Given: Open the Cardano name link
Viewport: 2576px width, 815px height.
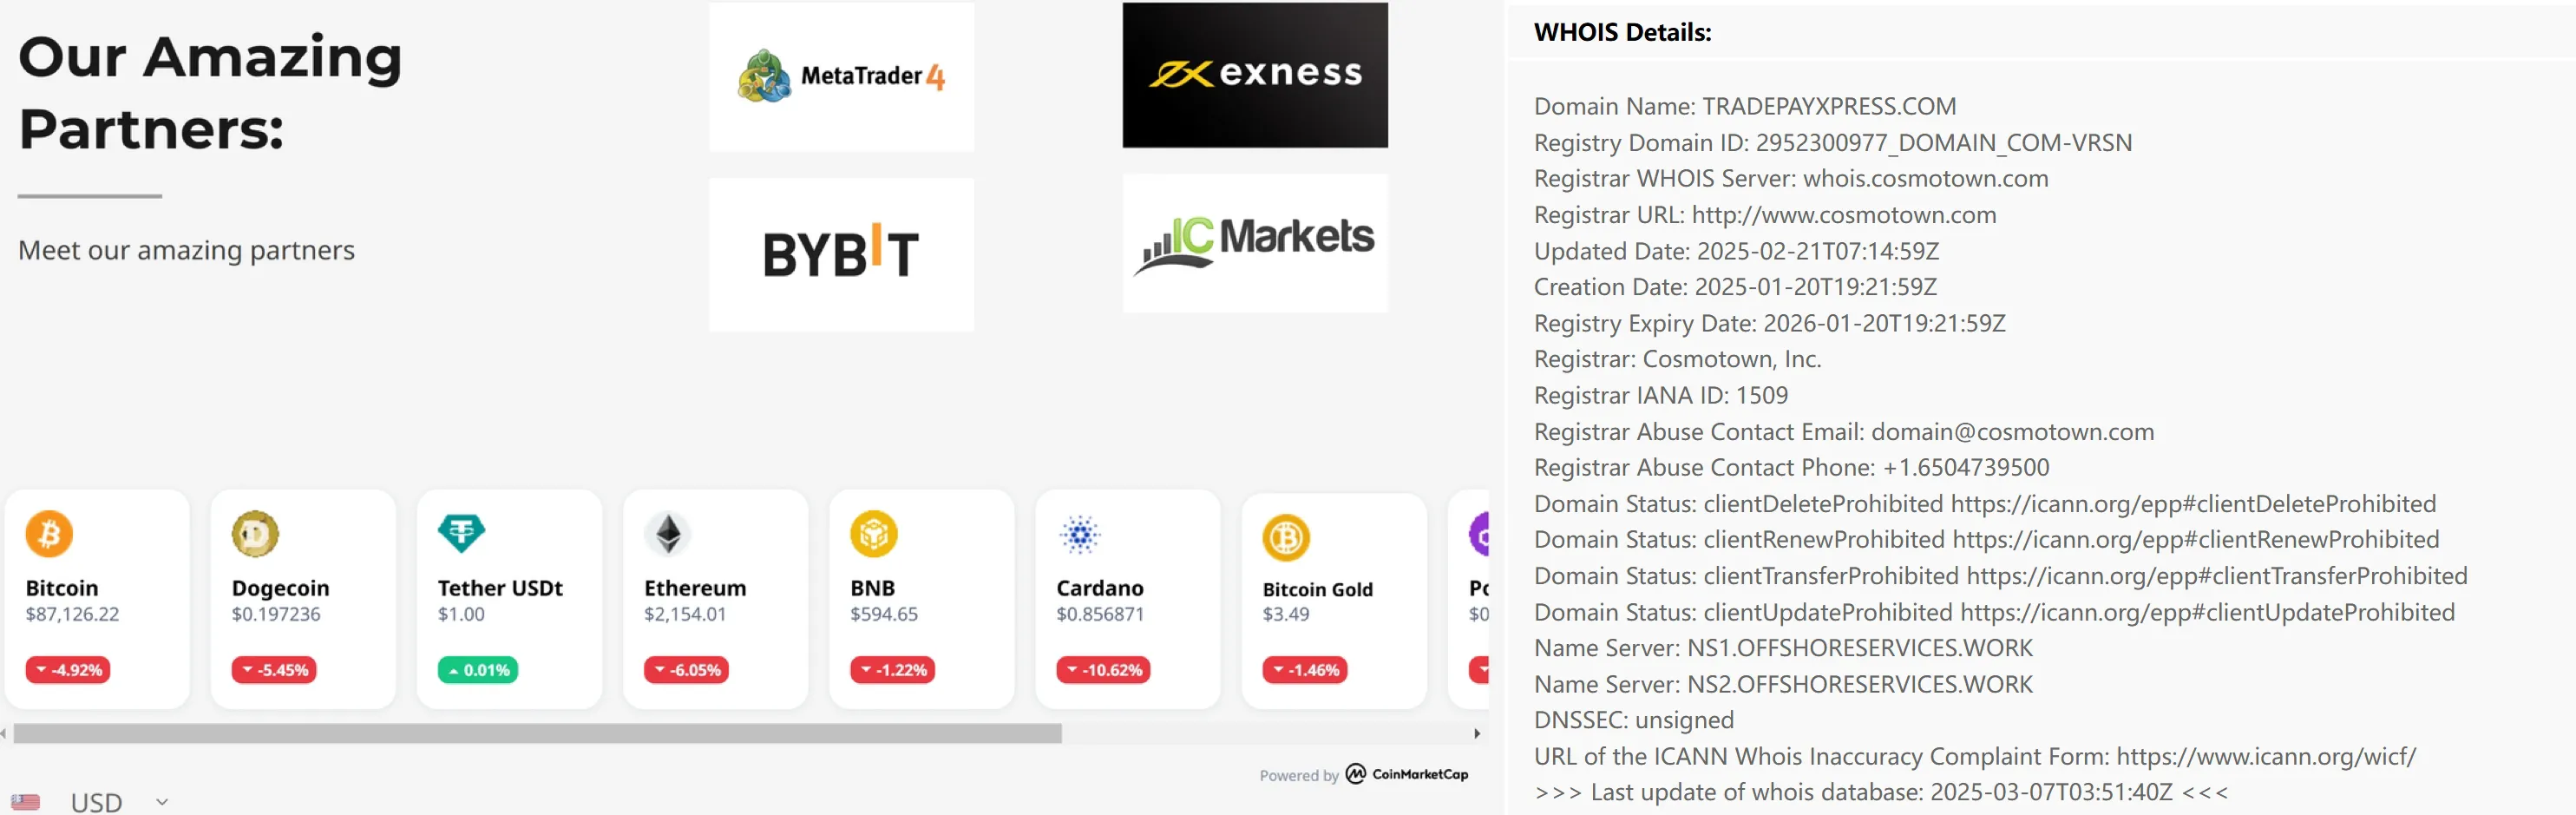Looking at the screenshot, I should click(1100, 588).
